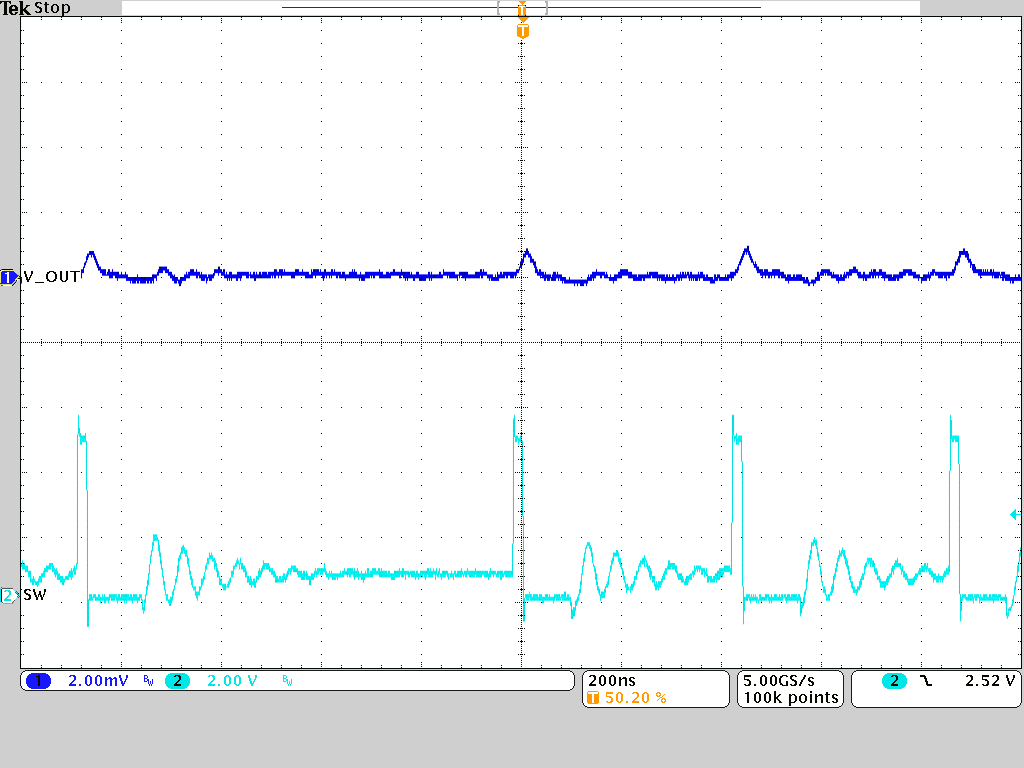Click the bandwidth limit icon next to 2.00mV
The image size is (1024, 768).
[146, 680]
